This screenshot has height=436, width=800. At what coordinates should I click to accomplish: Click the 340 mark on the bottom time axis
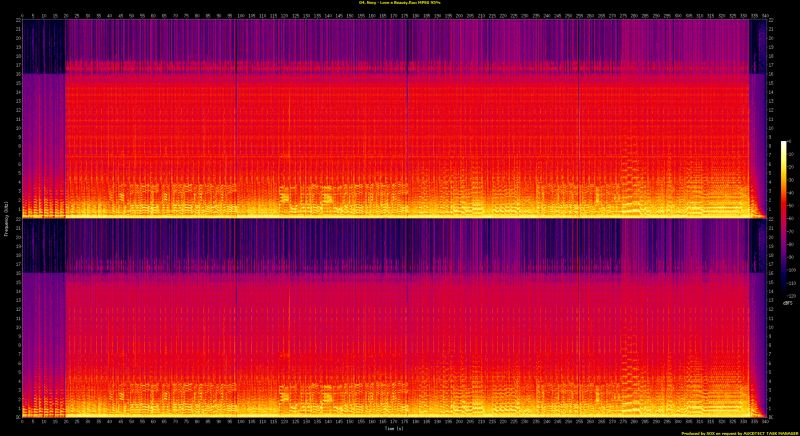coord(765,422)
